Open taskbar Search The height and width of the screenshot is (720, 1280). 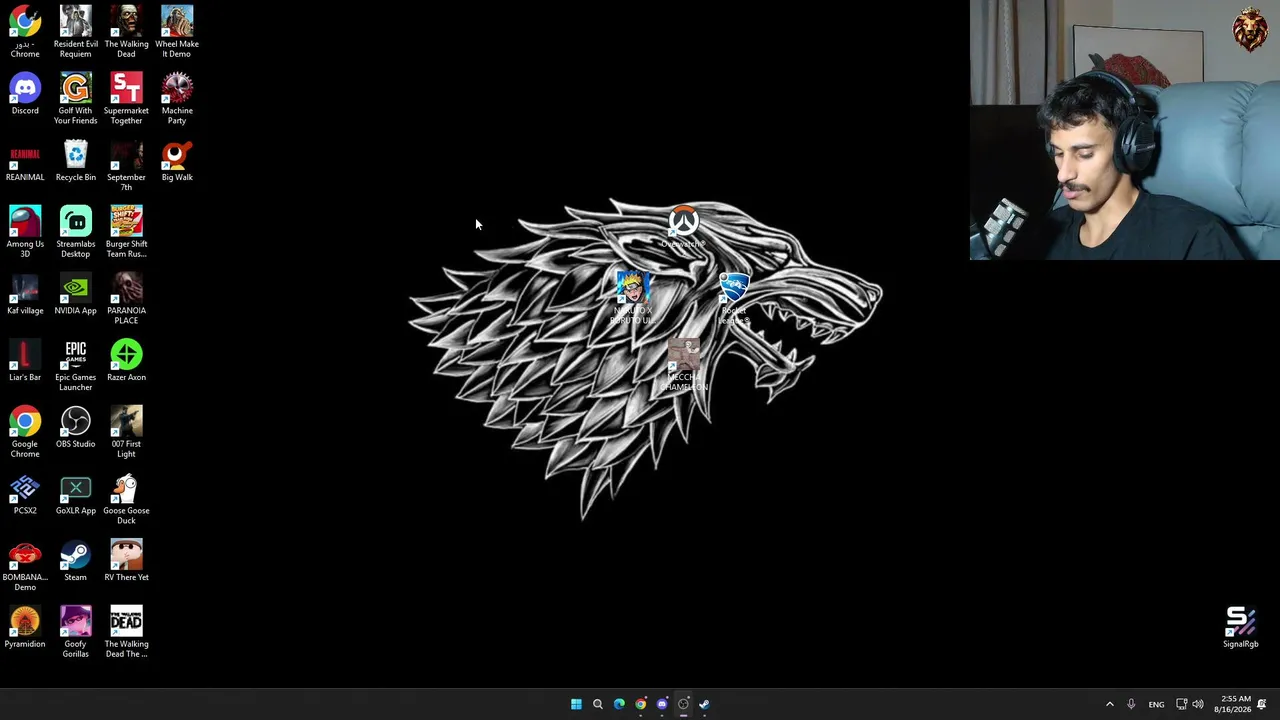click(x=598, y=704)
